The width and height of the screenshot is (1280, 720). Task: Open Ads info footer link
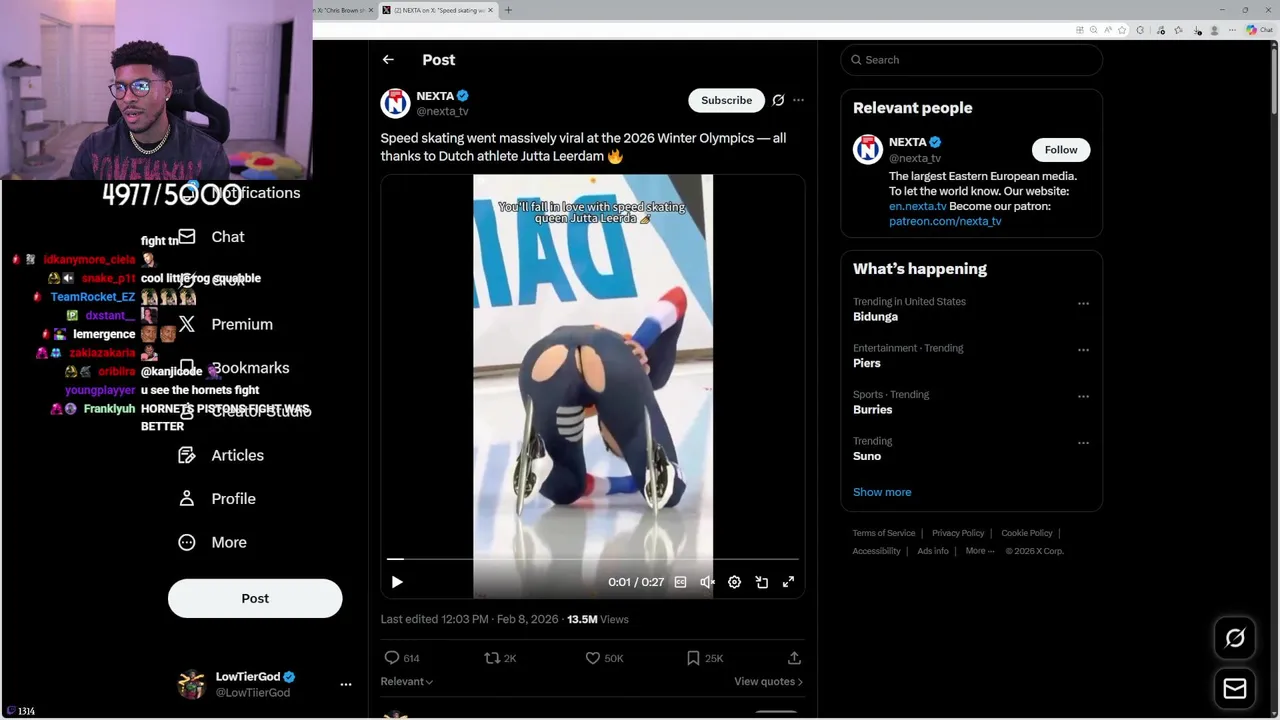coord(933,551)
